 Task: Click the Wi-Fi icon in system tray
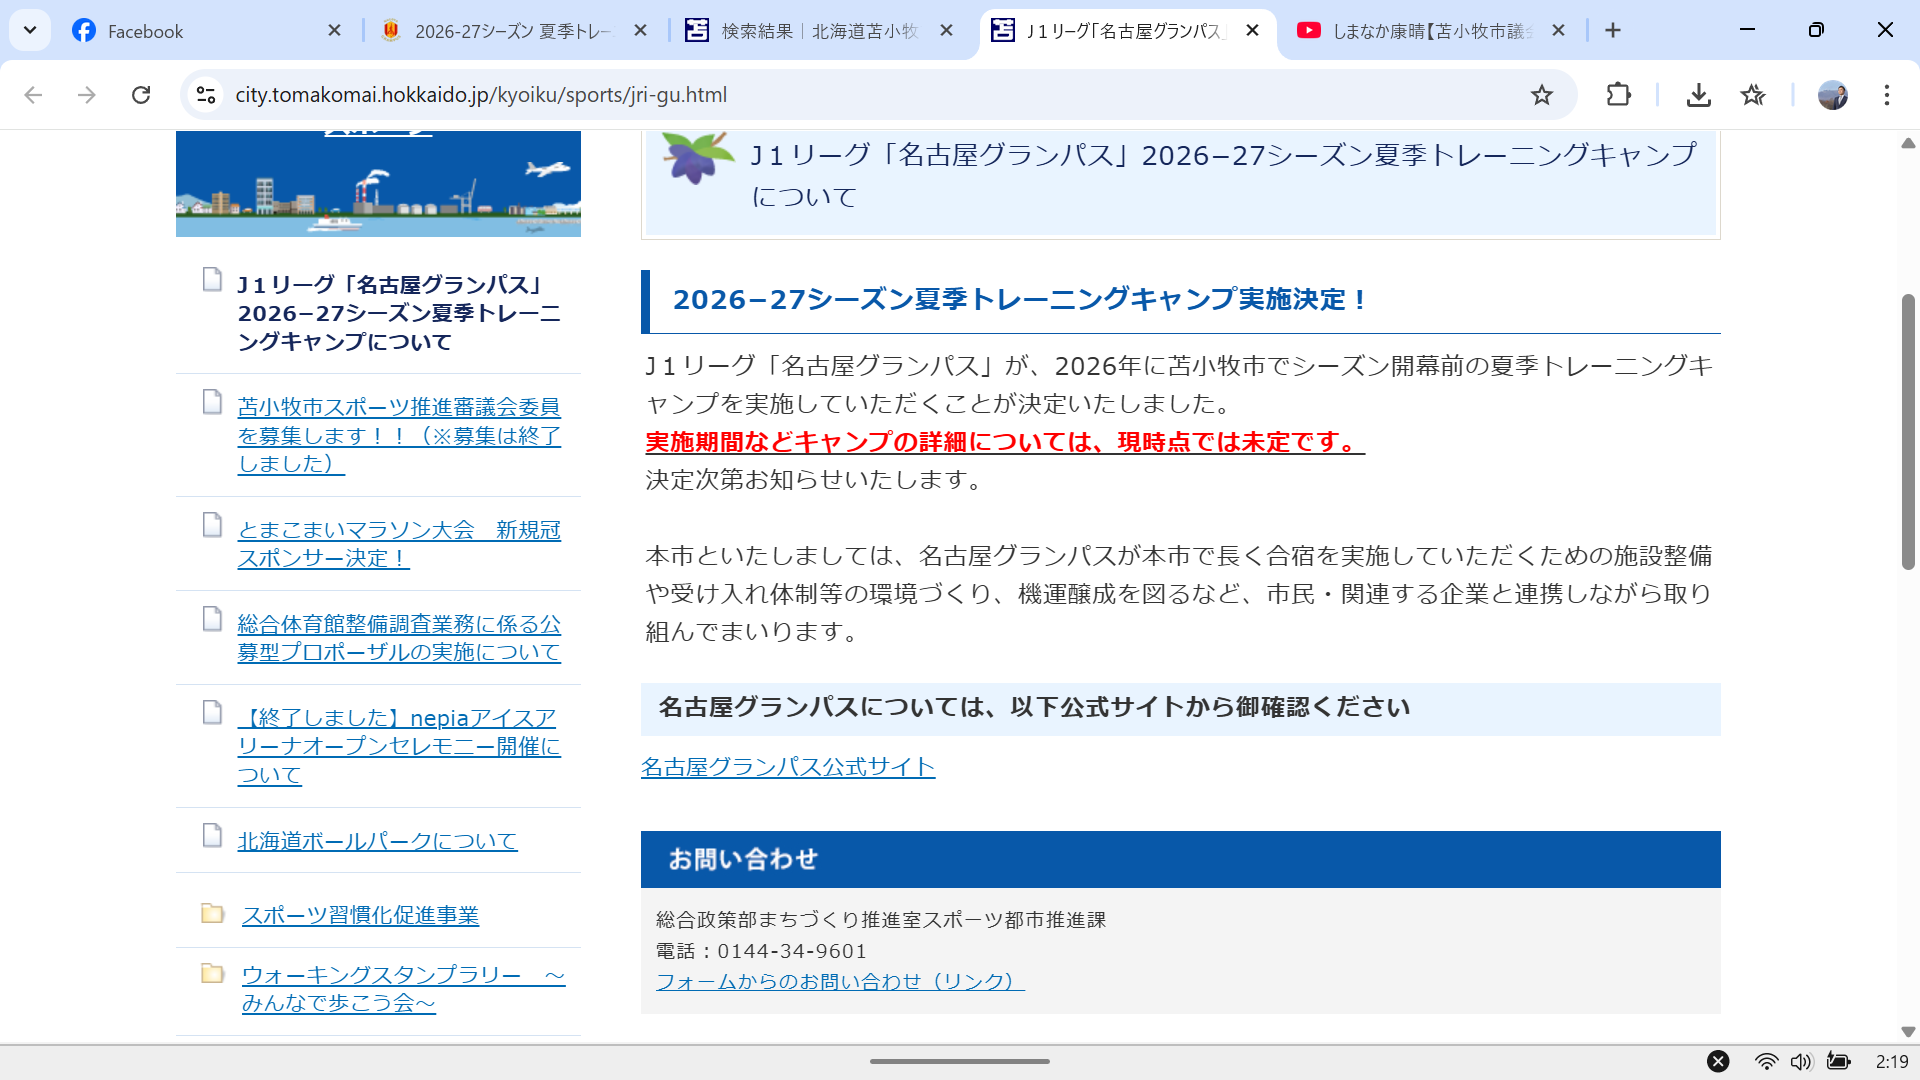(1766, 1061)
